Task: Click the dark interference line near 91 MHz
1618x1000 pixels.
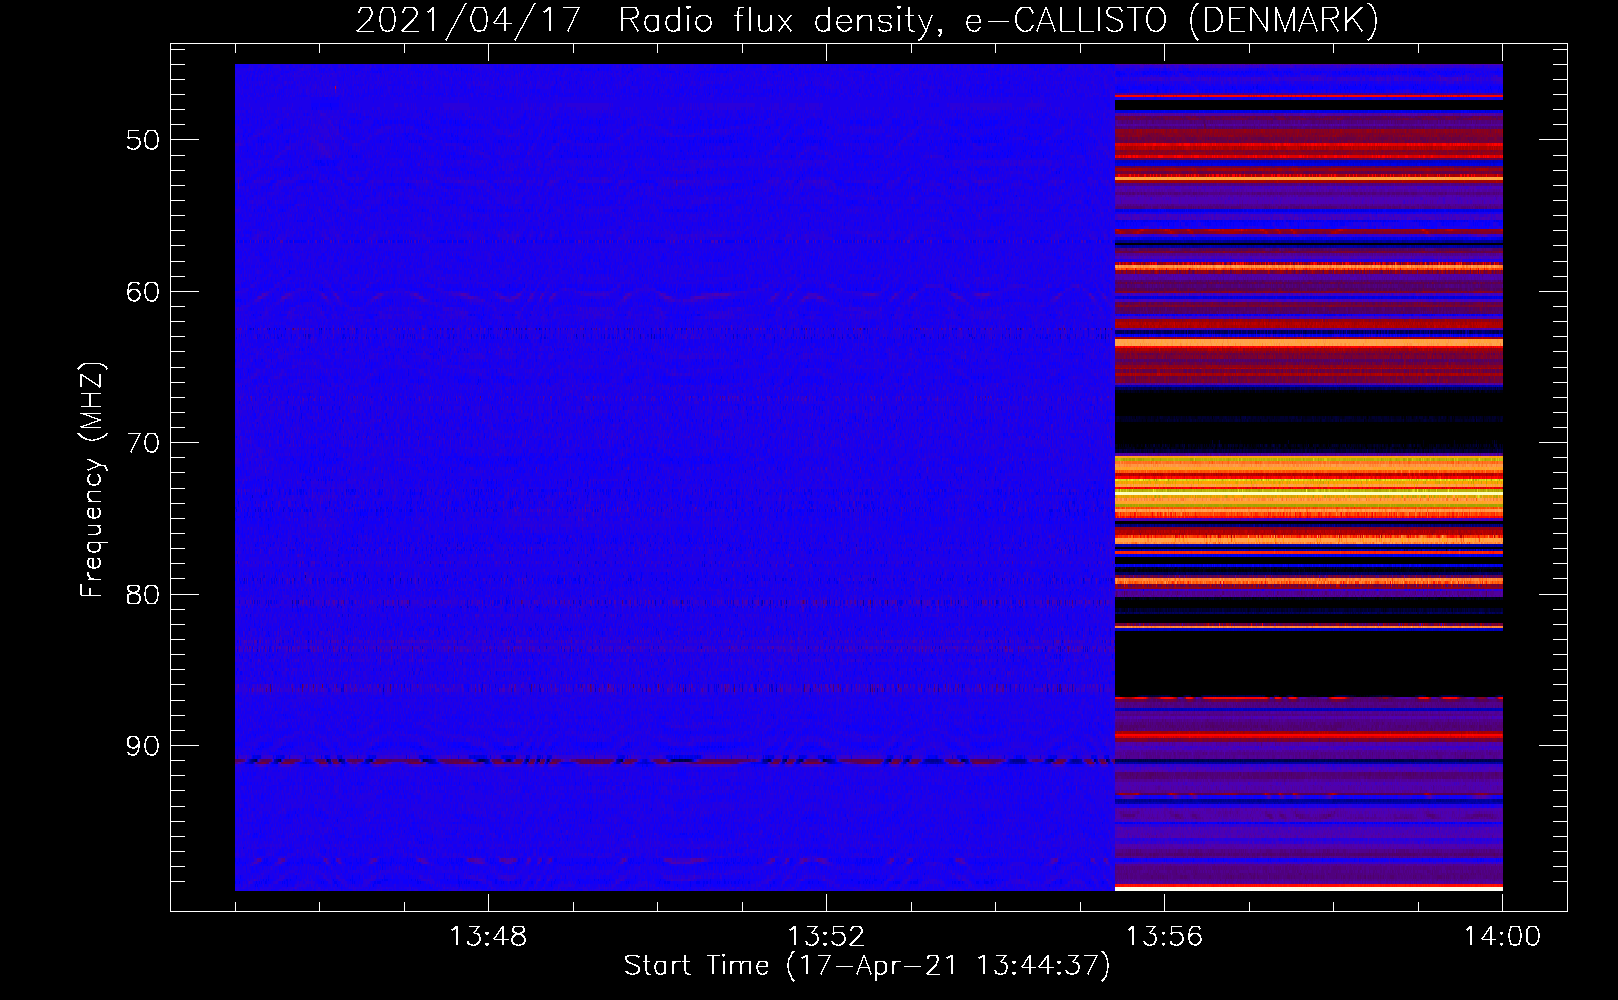Action: (675, 761)
